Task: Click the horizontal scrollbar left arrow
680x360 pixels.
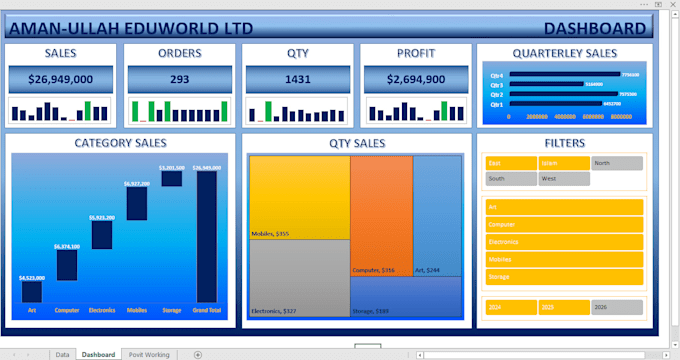Action: (420, 355)
